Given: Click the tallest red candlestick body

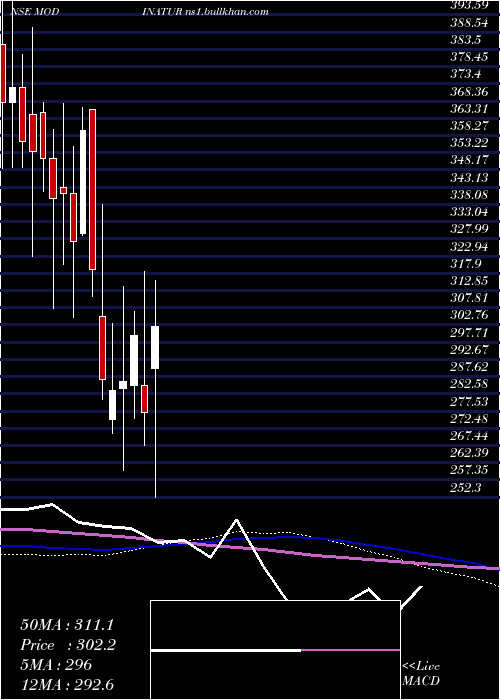Looking at the screenshot, I should point(92,189).
